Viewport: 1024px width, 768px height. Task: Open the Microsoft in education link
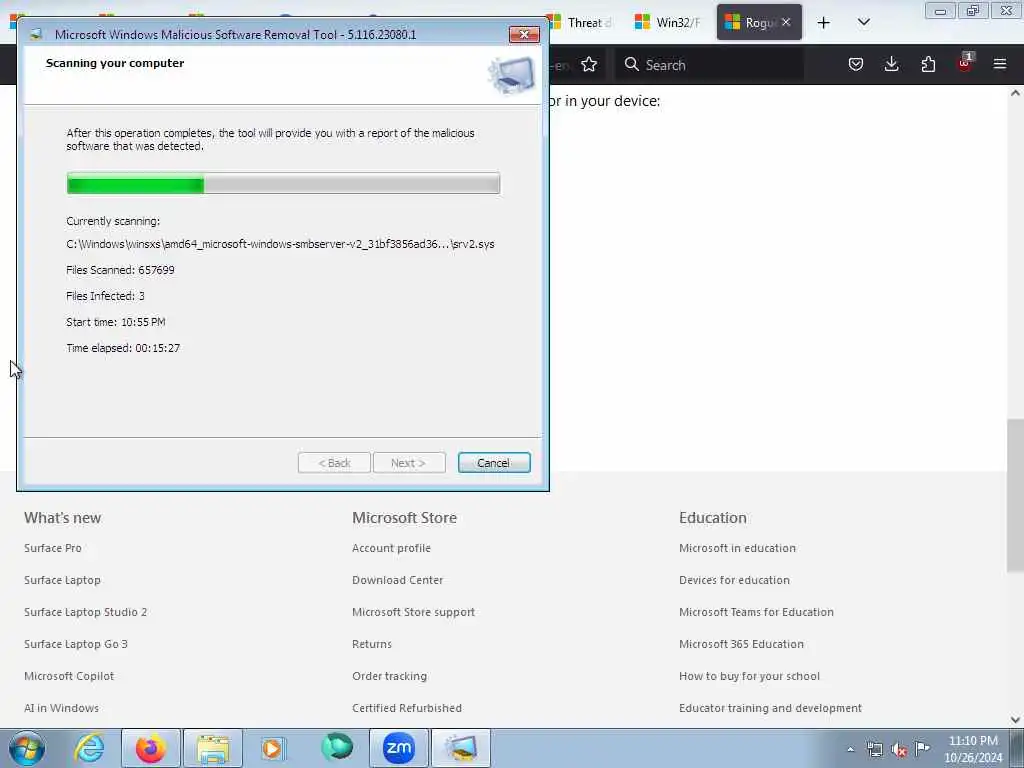[x=737, y=548]
